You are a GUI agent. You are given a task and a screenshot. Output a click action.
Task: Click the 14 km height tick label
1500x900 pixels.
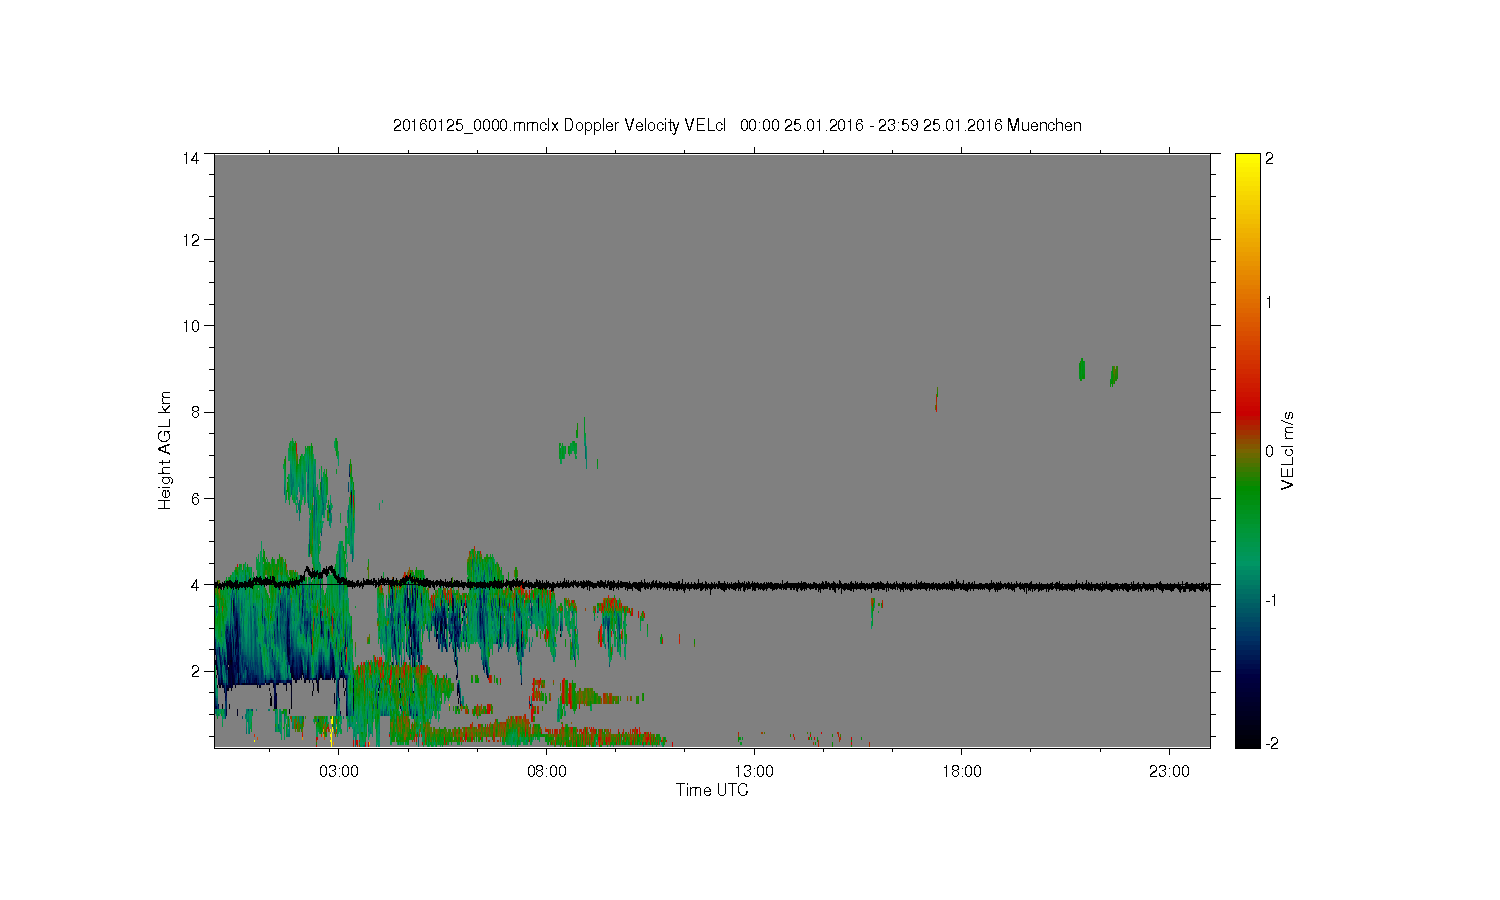[x=190, y=158]
